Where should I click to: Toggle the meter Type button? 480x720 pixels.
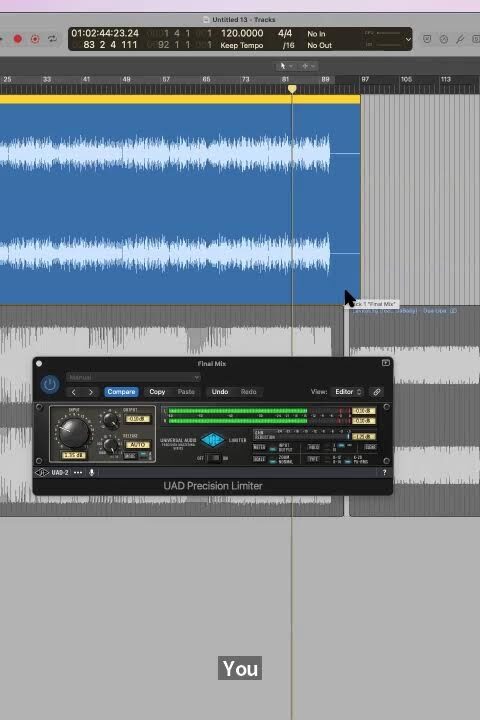(313, 459)
